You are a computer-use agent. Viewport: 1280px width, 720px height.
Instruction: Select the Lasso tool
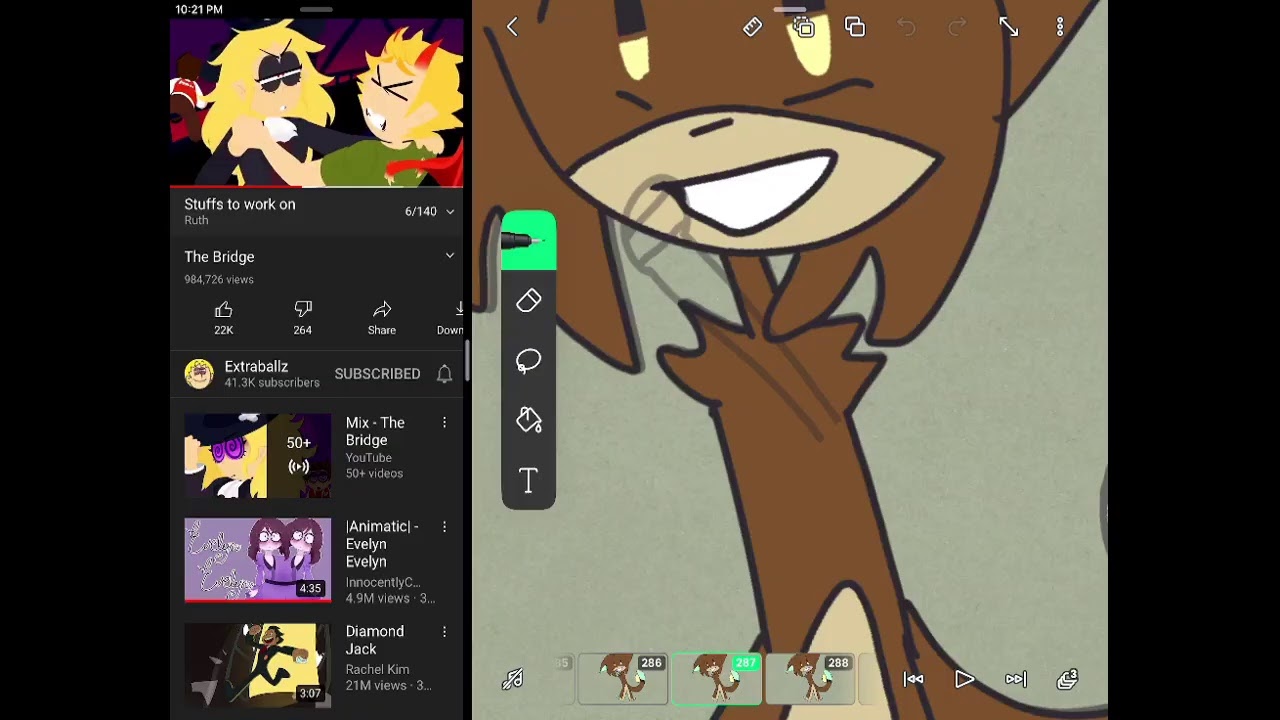click(x=528, y=361)
